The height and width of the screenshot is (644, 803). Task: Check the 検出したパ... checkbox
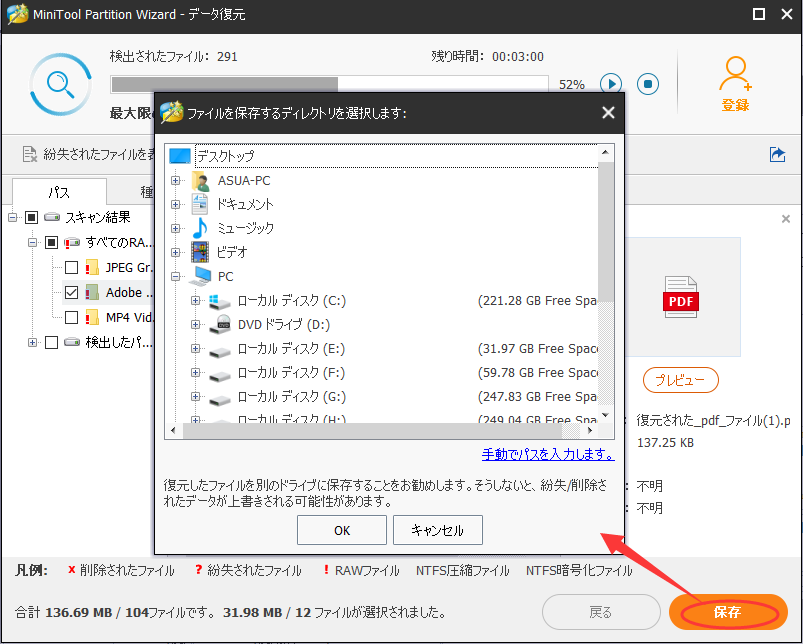click(51, 342)
